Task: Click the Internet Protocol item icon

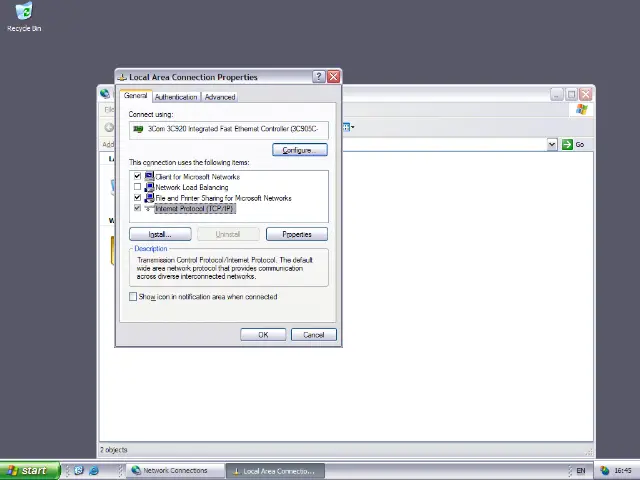Action: pos(149,209)
